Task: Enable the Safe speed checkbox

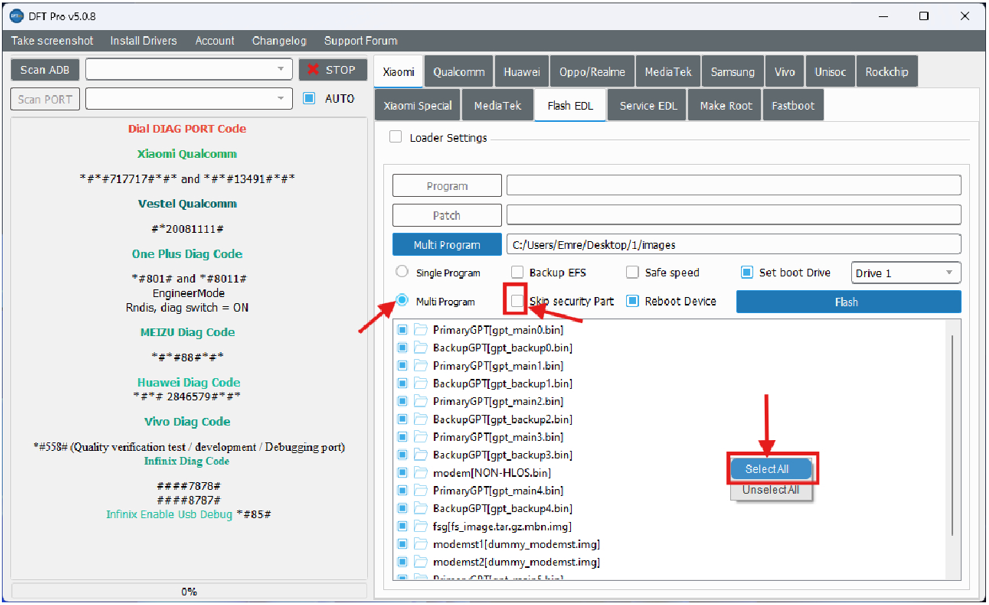Action: click(632, 272)
